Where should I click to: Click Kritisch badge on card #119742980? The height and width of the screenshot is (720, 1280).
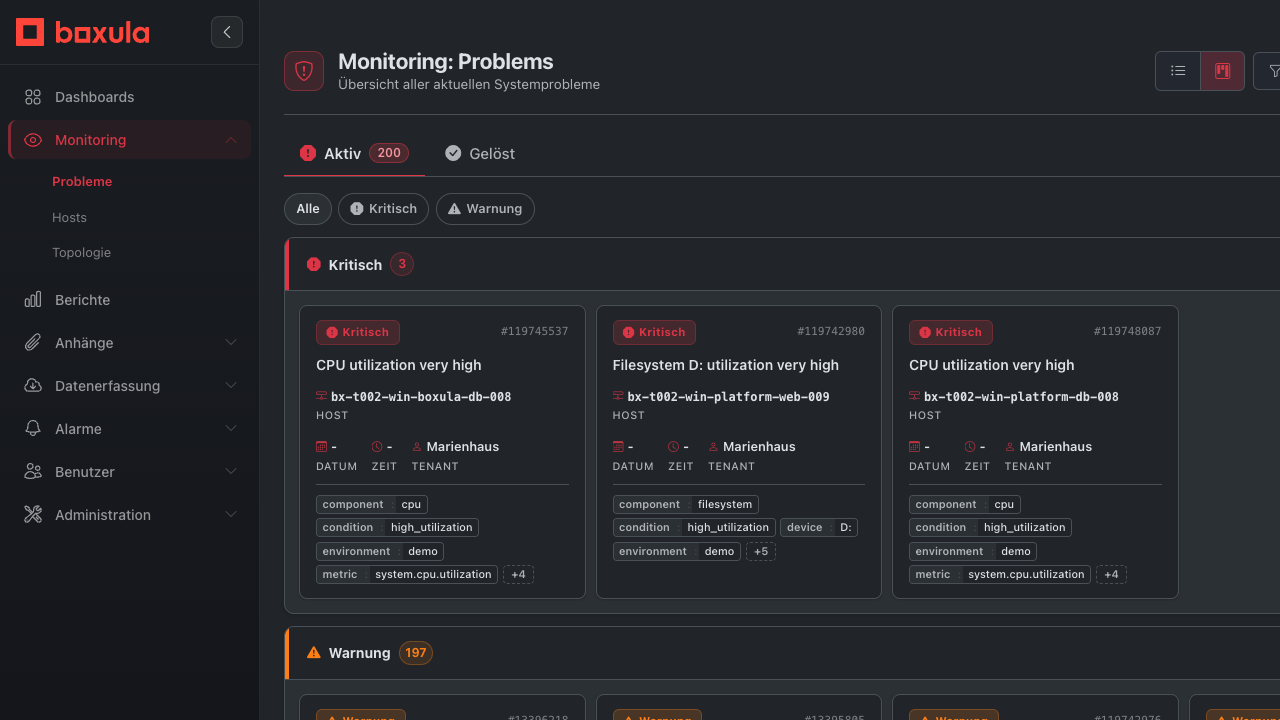pyautogui.click(x=654, y=332)
